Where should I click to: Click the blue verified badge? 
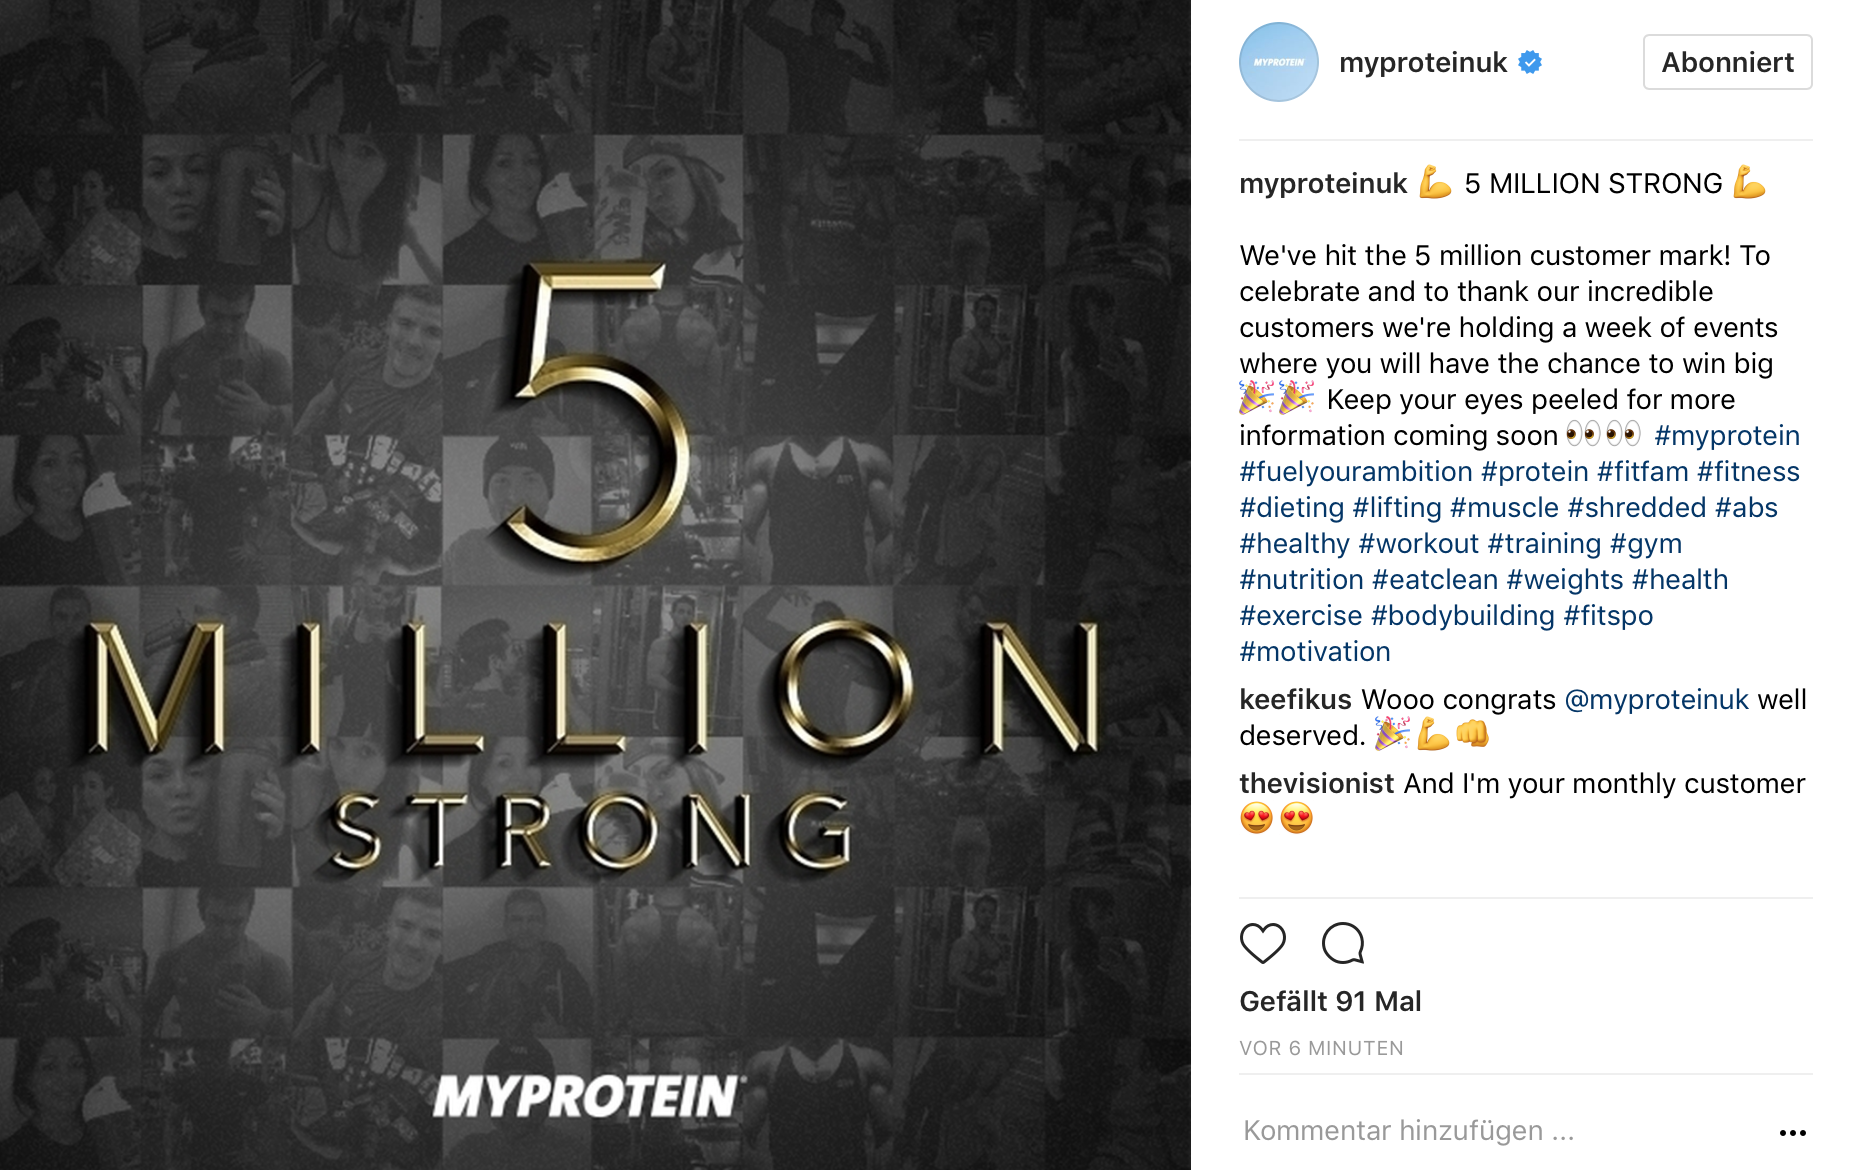coord(1530,62)
